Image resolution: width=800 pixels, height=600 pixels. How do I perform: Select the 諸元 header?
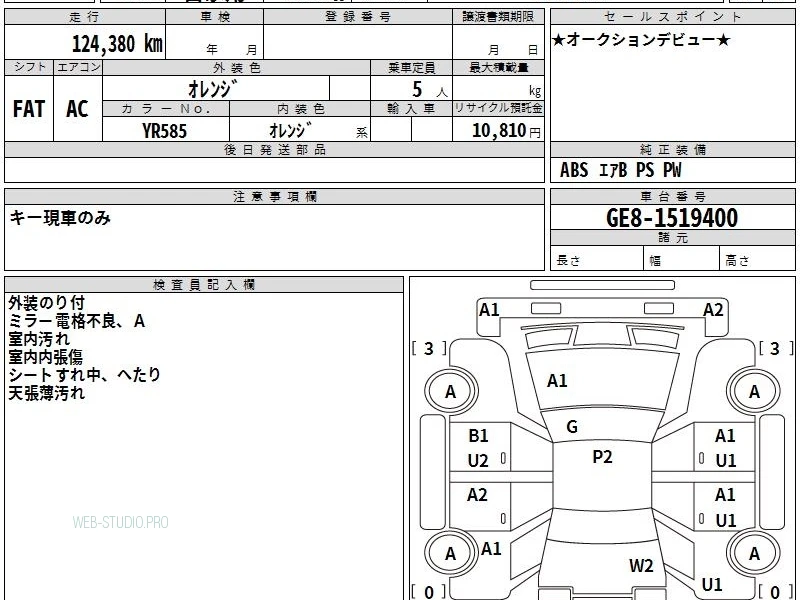coord(672,238)
